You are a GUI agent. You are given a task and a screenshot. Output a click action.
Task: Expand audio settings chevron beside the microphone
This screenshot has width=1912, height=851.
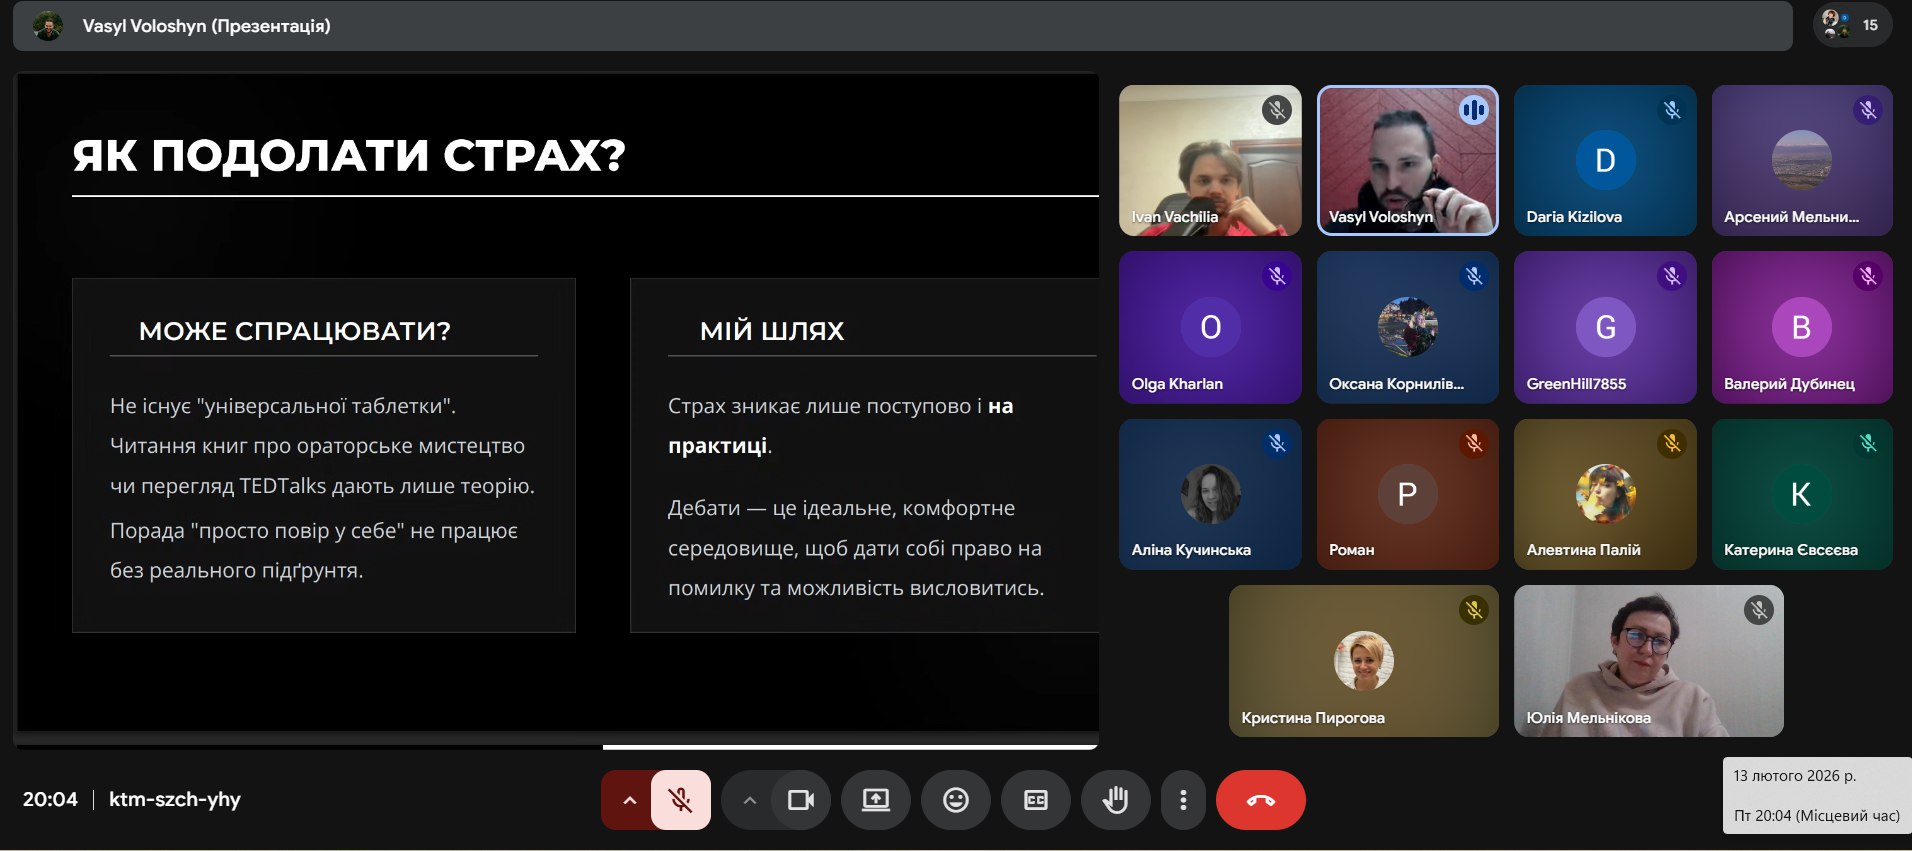(x=628, y=800)
